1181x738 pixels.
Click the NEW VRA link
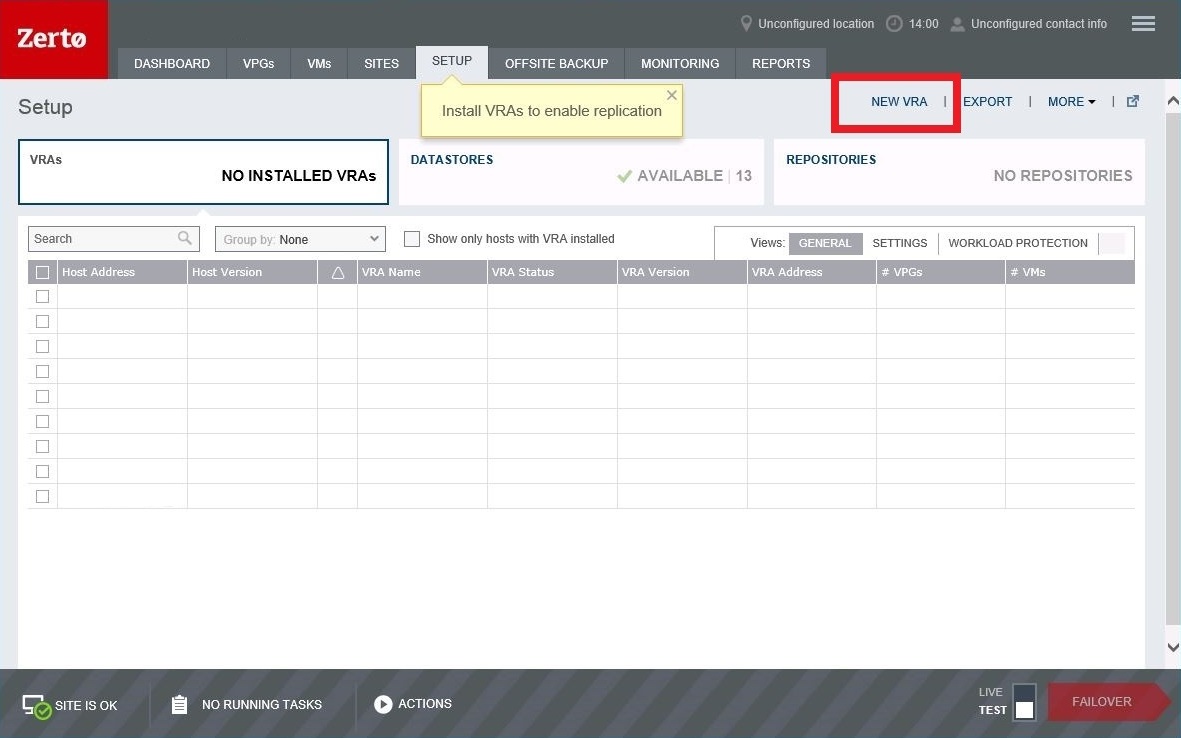(899, 102)
